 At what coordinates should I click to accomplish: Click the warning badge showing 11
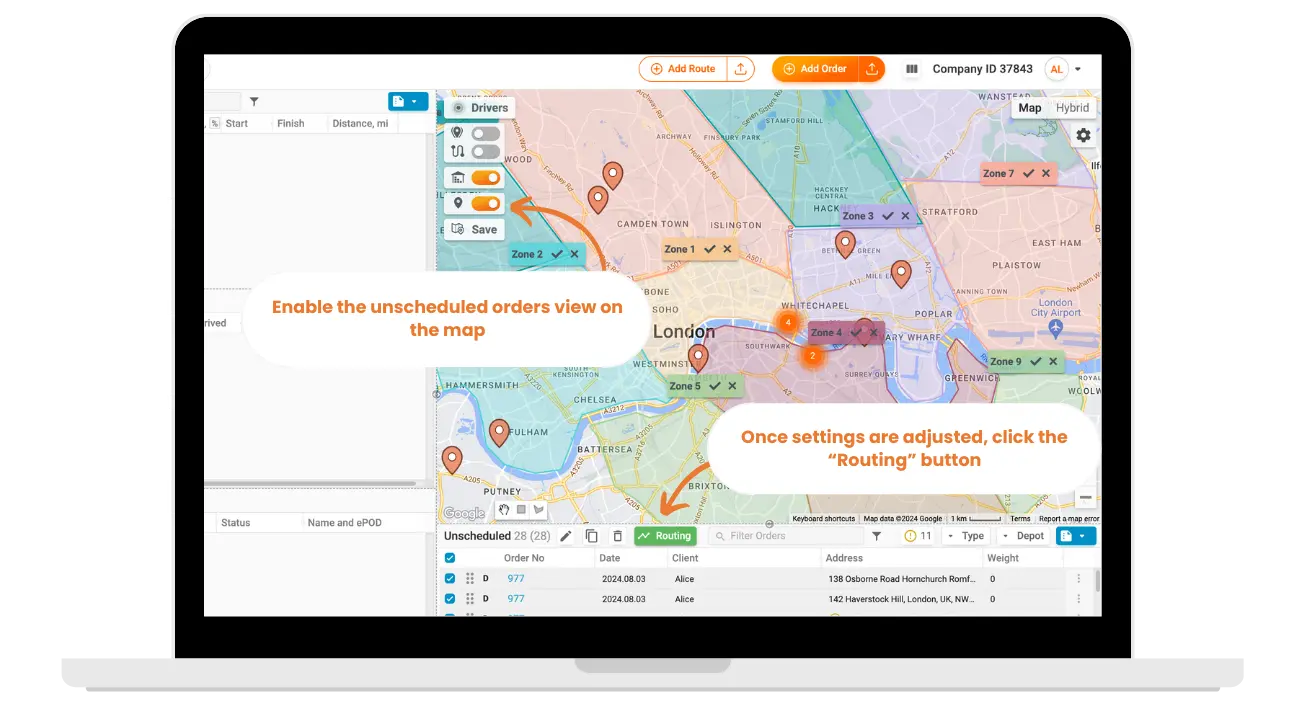click(x=918, y=536)
